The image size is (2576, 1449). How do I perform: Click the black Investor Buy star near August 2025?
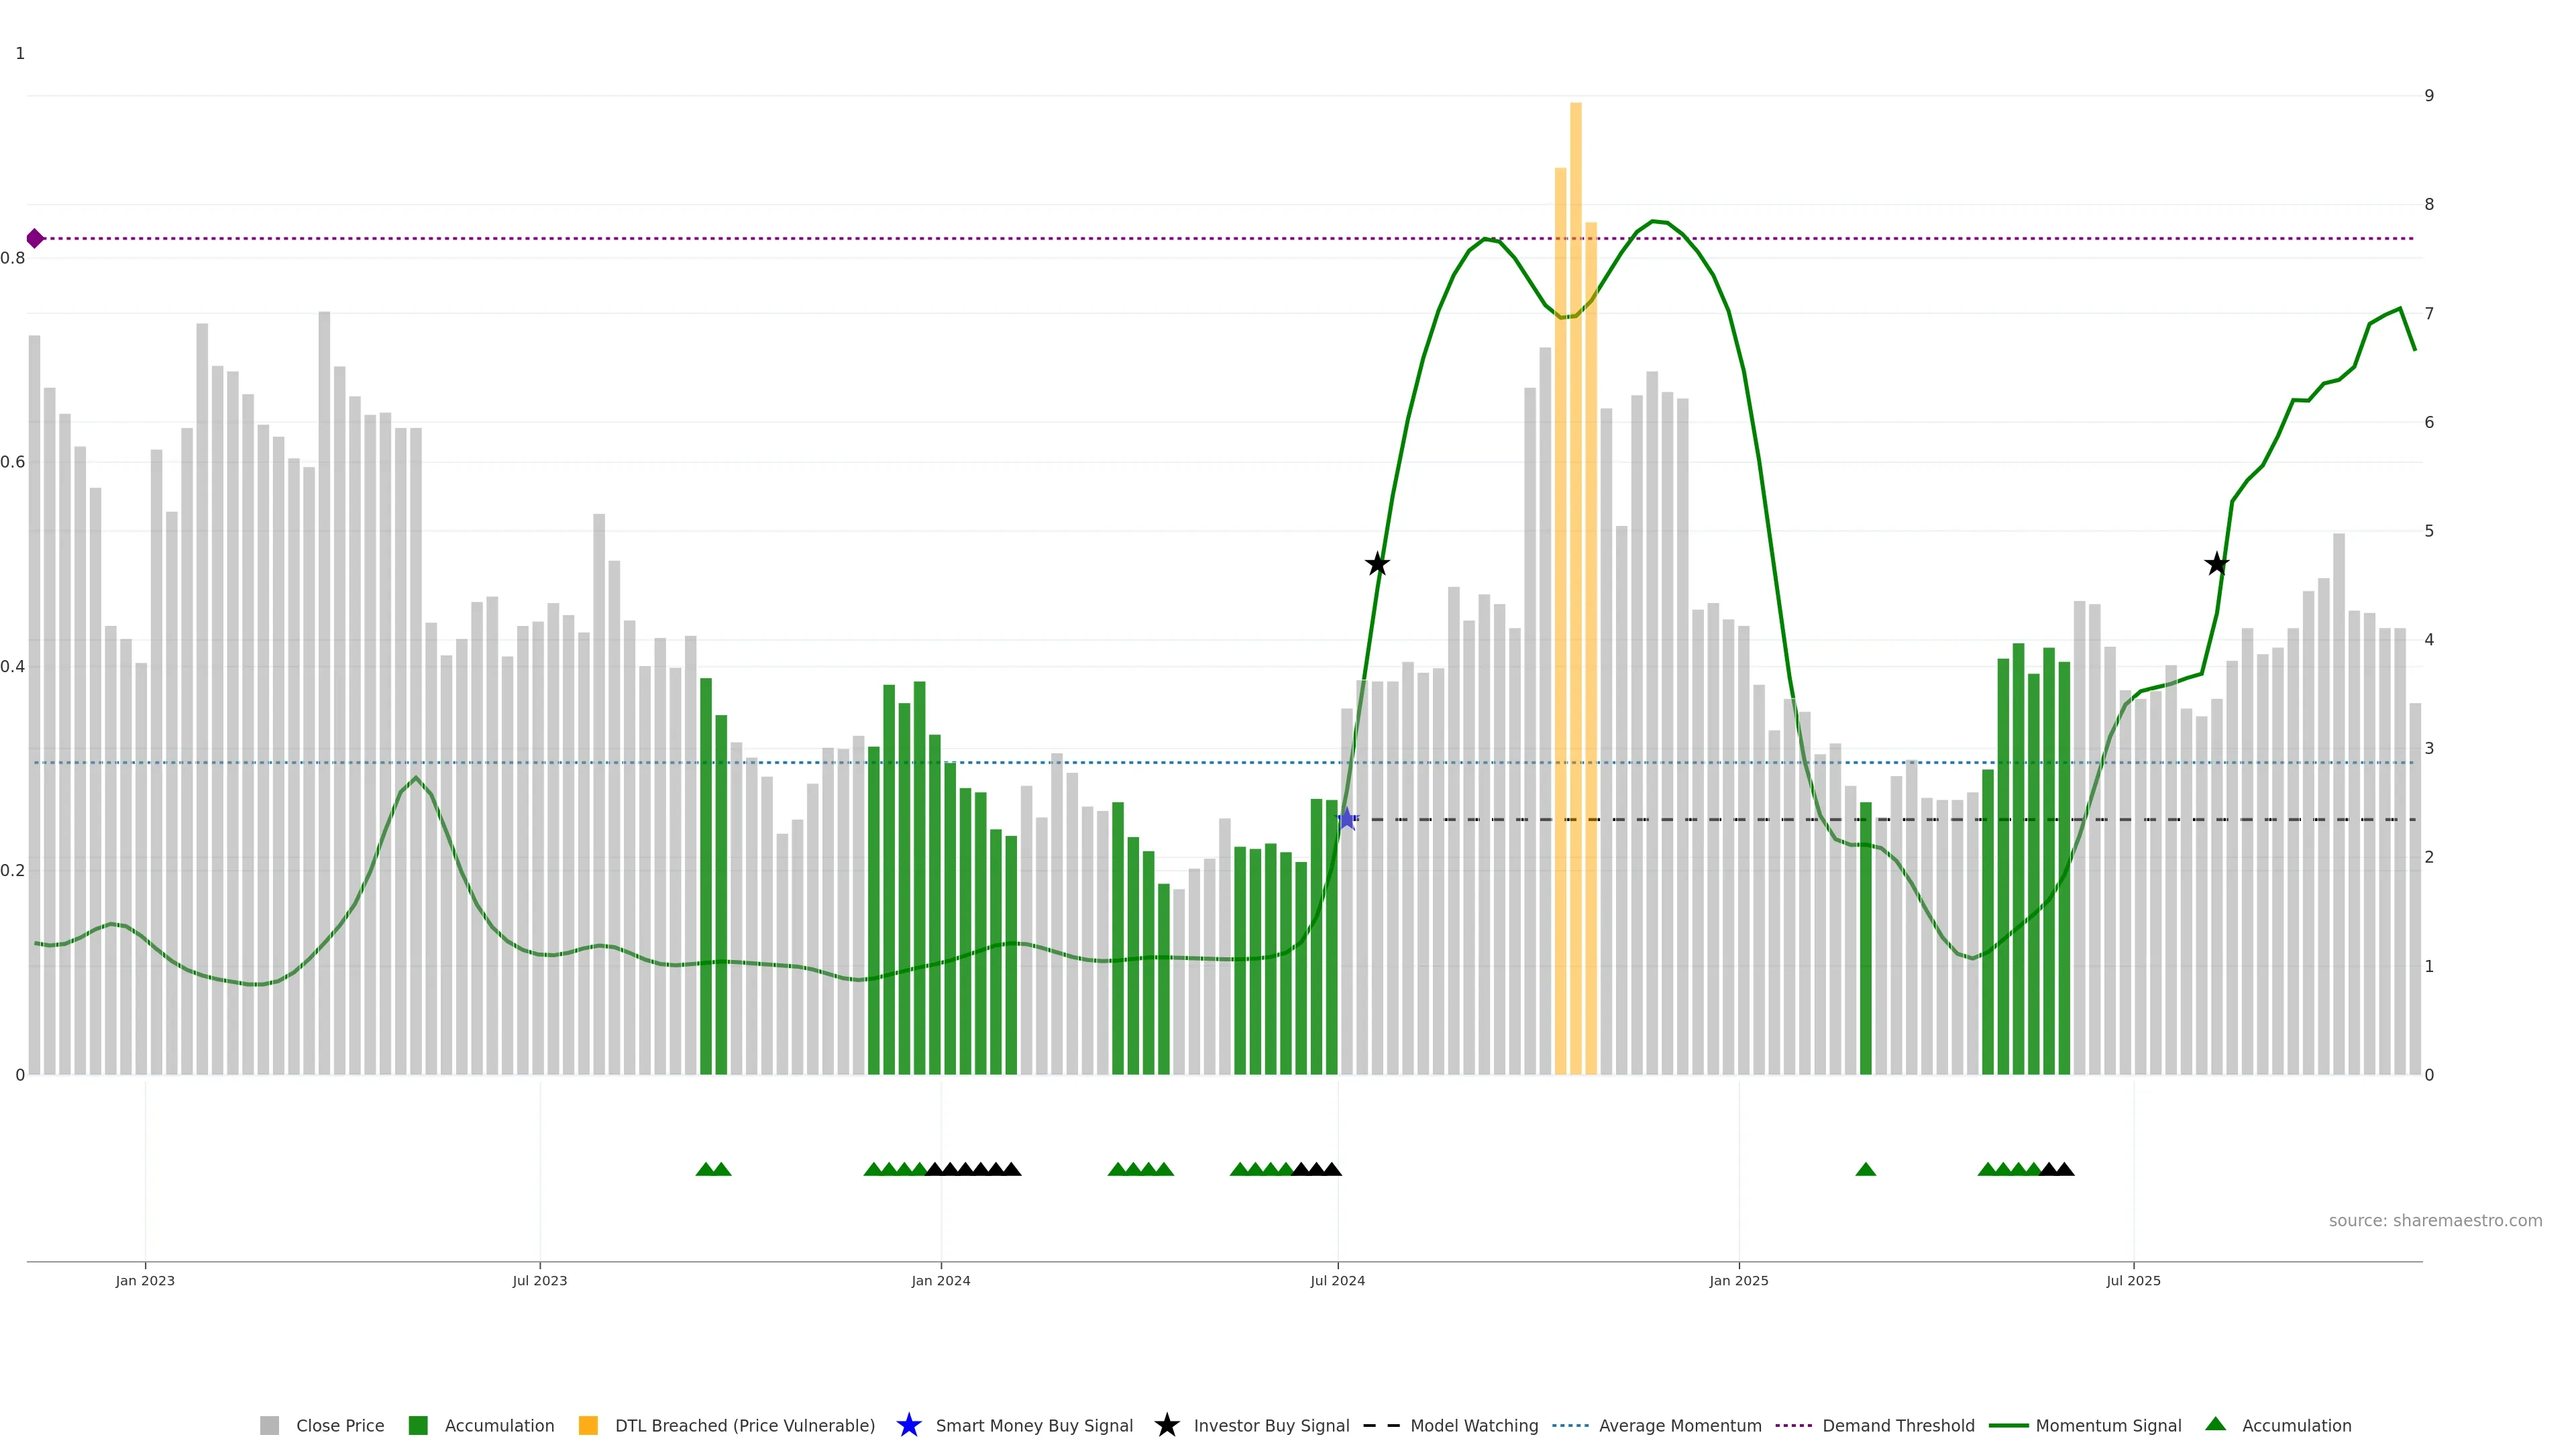point(2216,564)
